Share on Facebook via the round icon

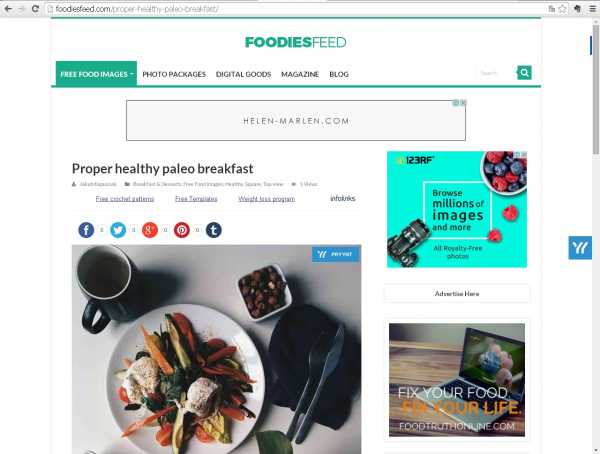(86, 230)
